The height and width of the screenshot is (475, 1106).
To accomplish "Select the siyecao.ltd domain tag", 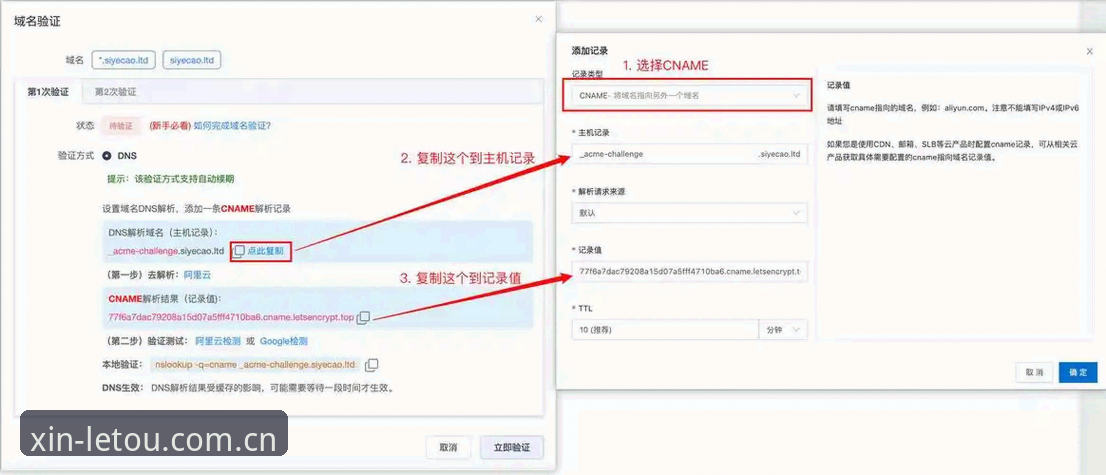I will [x=192, y=61].
